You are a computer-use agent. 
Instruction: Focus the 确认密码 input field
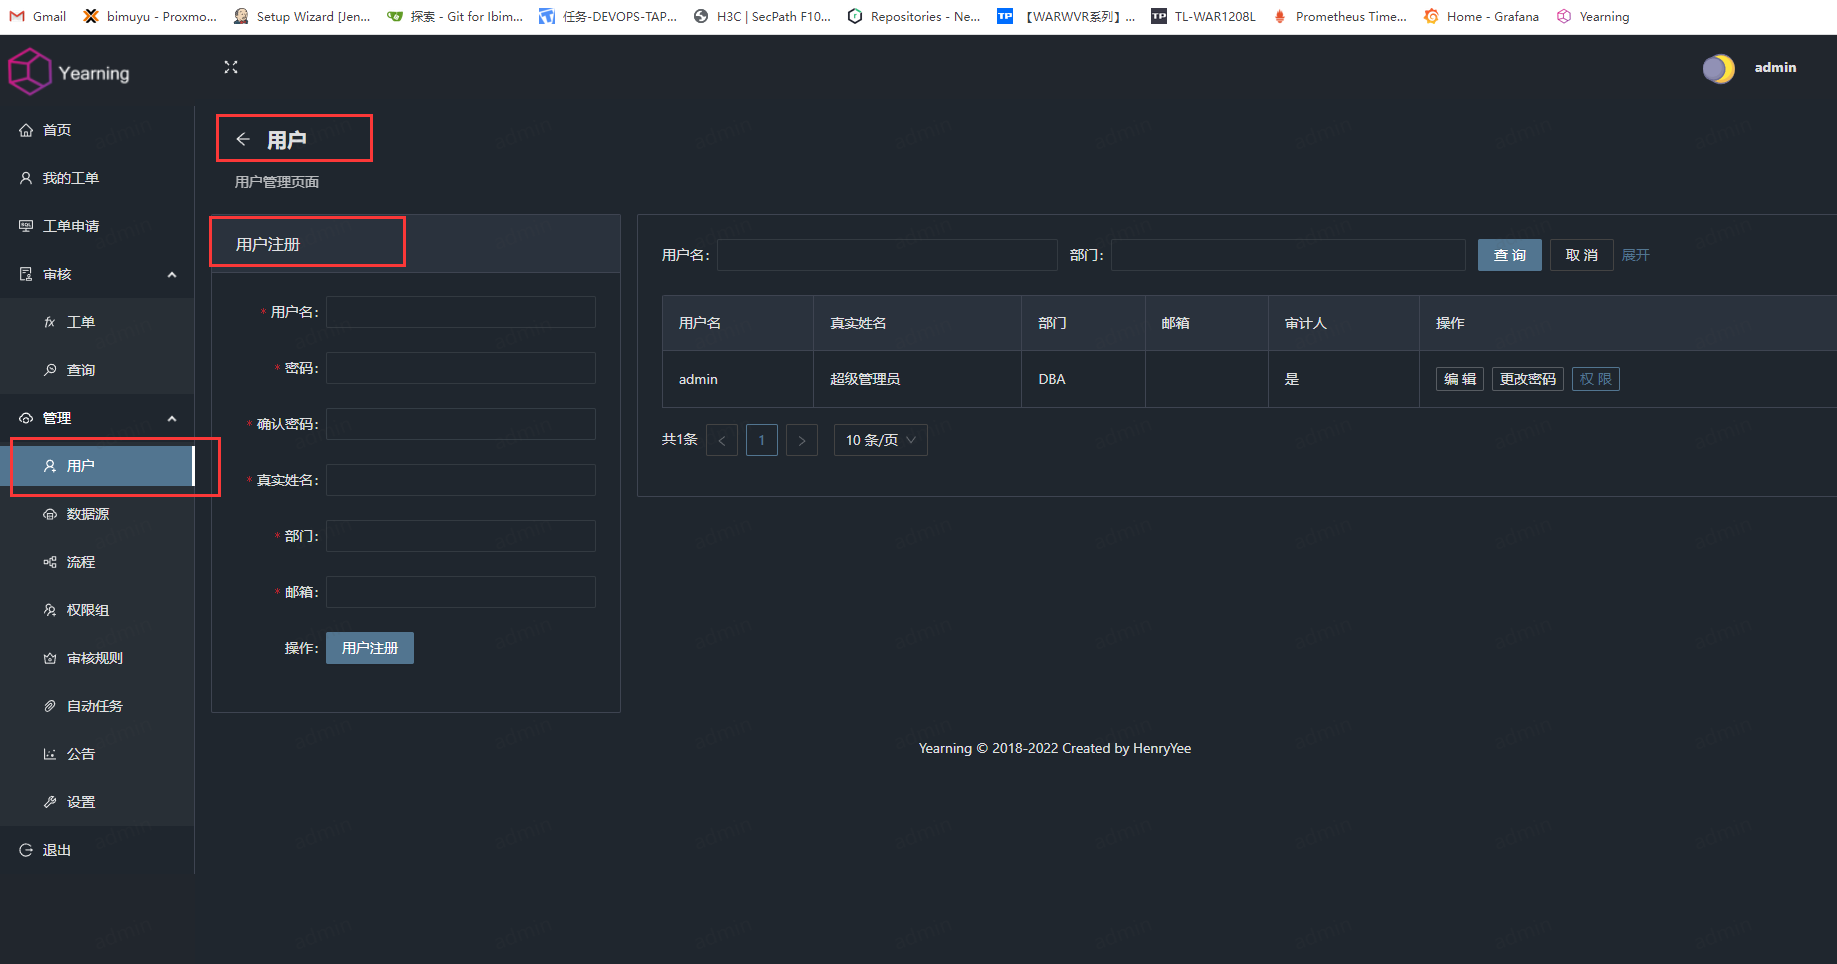click(x=461, y=424)
